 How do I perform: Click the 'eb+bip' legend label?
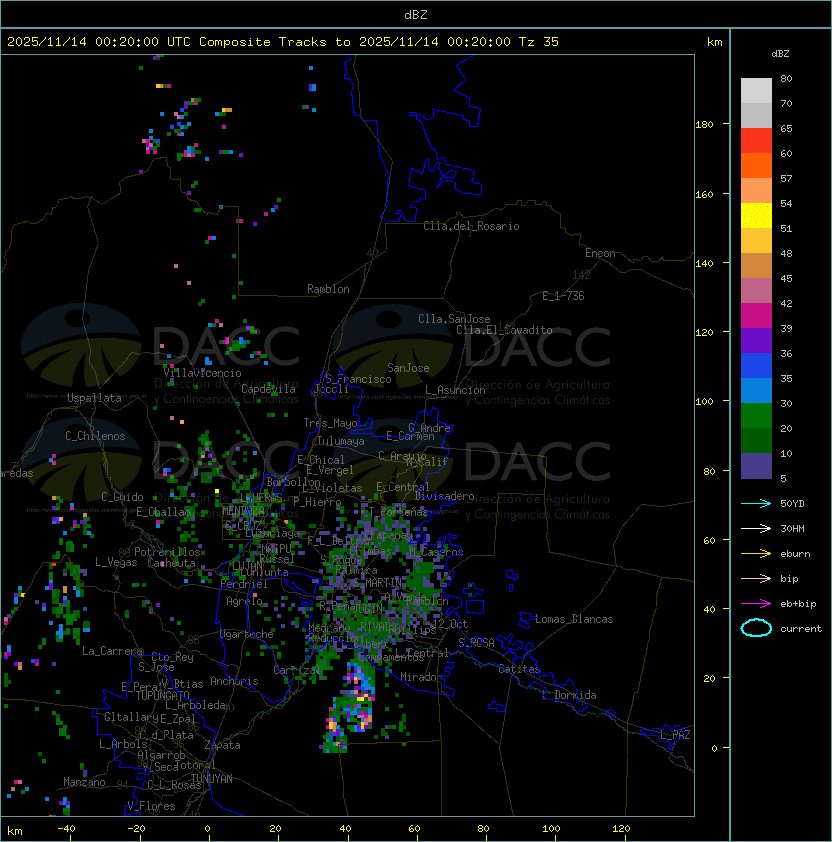[798, 604]
